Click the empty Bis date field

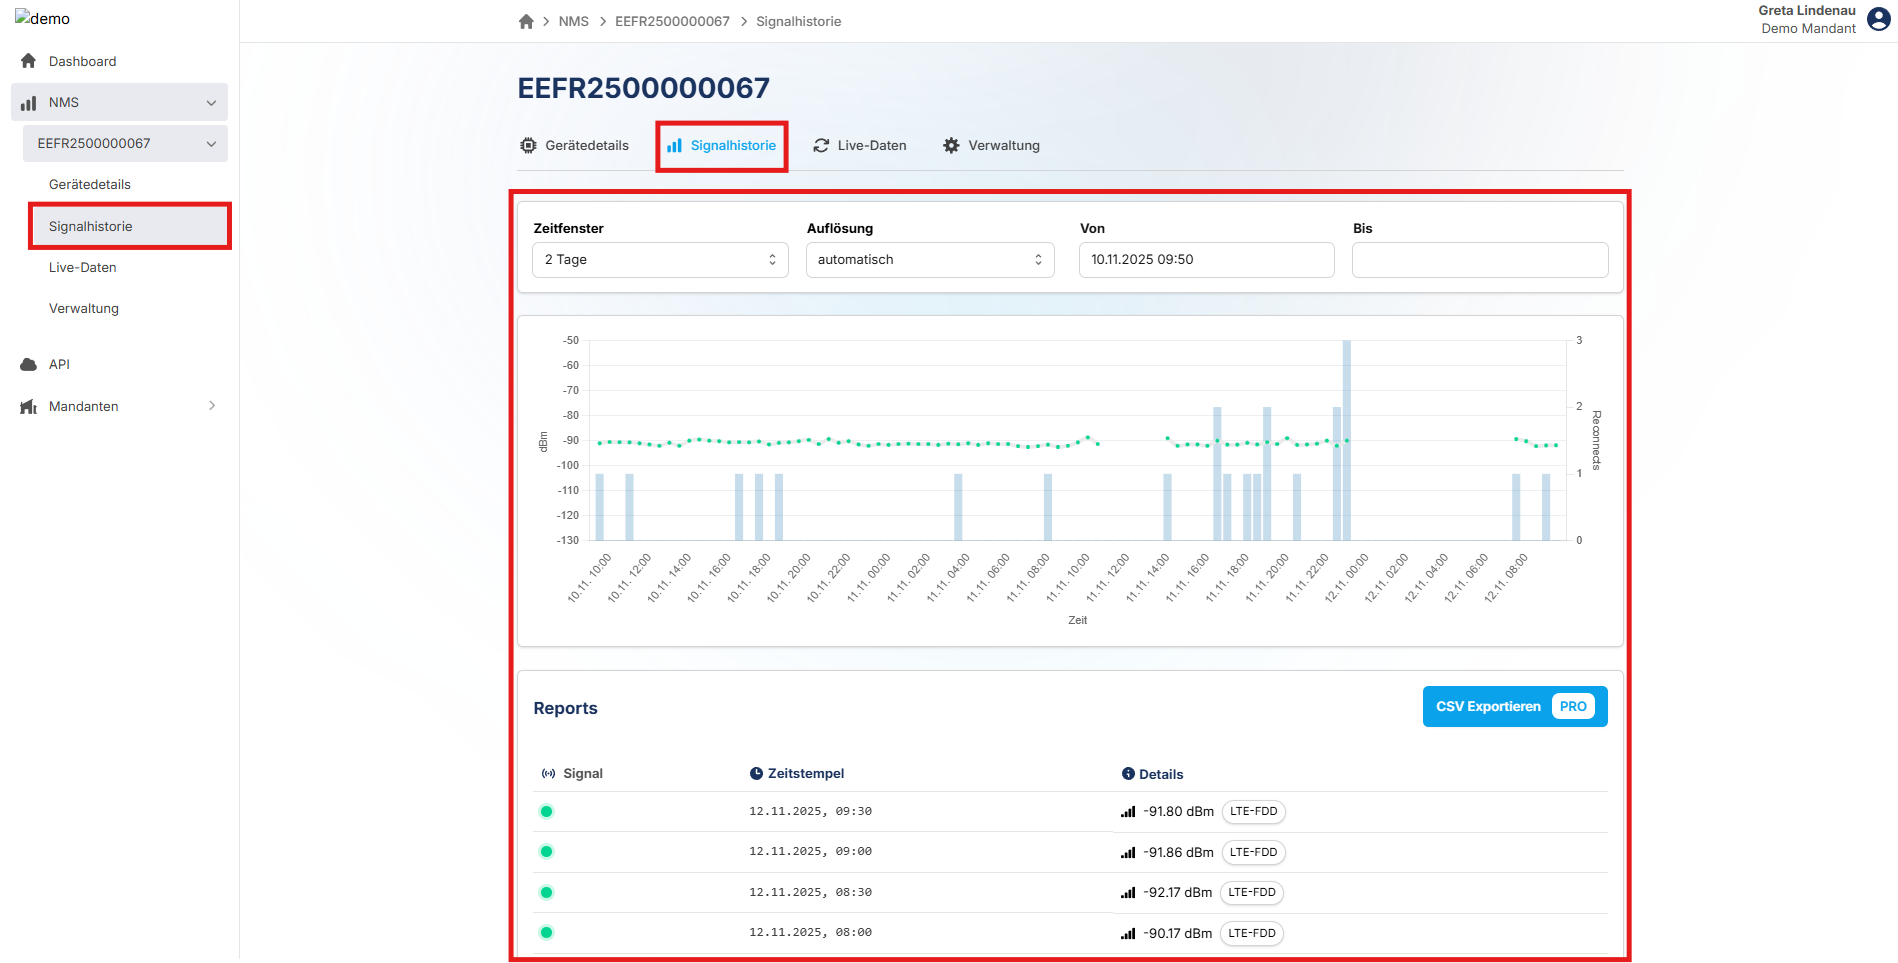(x=1479, y=260)
